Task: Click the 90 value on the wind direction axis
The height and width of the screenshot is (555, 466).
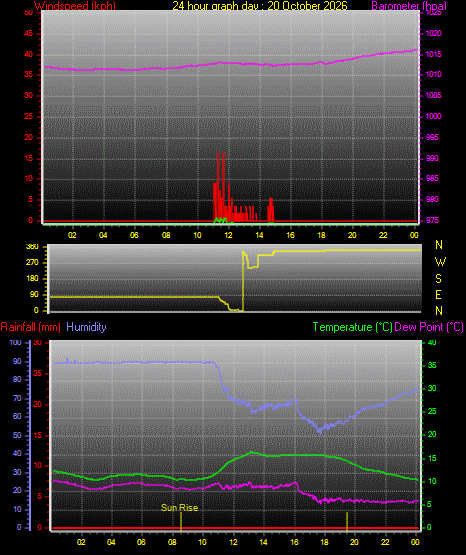Action: [35, 294]
